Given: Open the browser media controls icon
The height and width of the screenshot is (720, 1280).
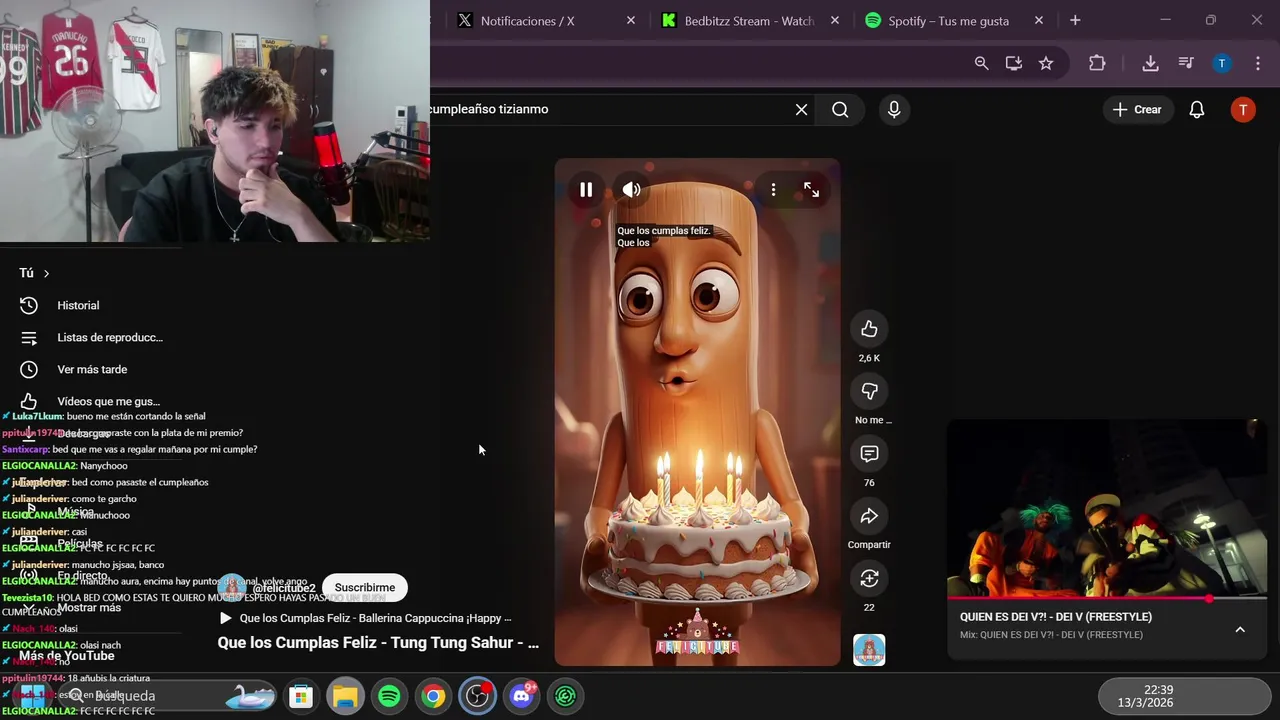Looking at the screenshot, I should coord(1186,63).
